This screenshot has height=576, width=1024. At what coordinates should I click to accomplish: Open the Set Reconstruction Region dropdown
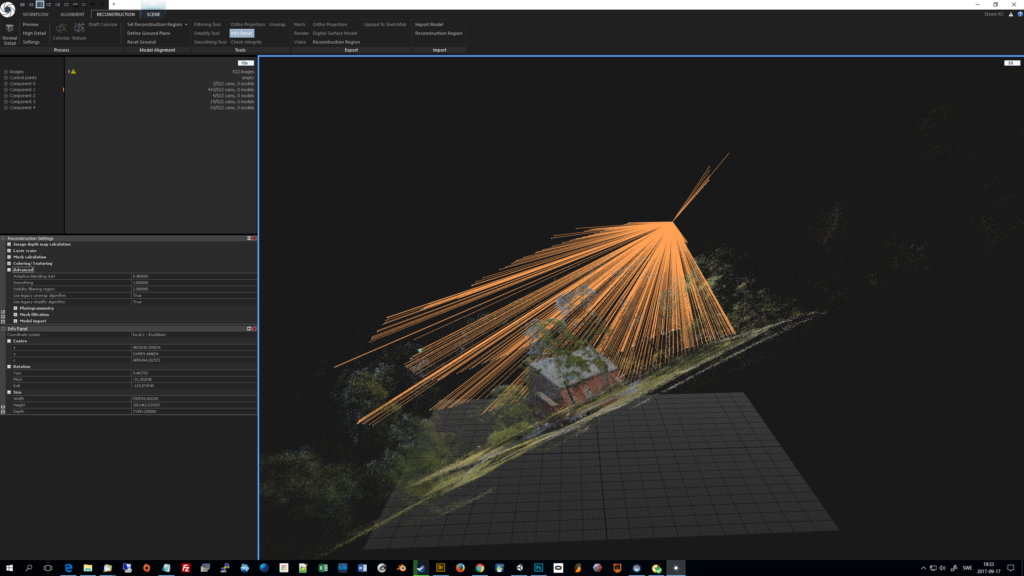point(186,24)
